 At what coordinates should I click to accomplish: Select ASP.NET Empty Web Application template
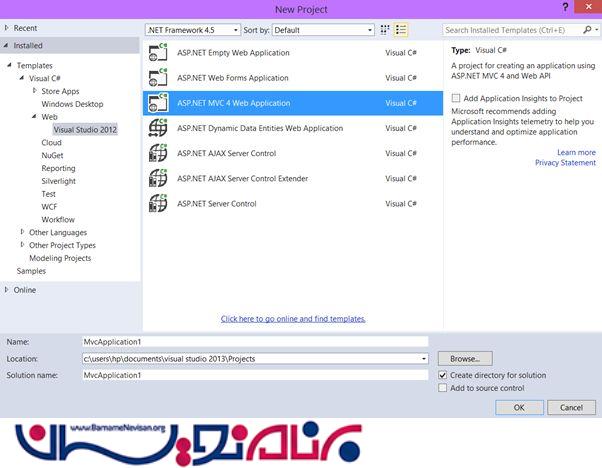(293, 53)
